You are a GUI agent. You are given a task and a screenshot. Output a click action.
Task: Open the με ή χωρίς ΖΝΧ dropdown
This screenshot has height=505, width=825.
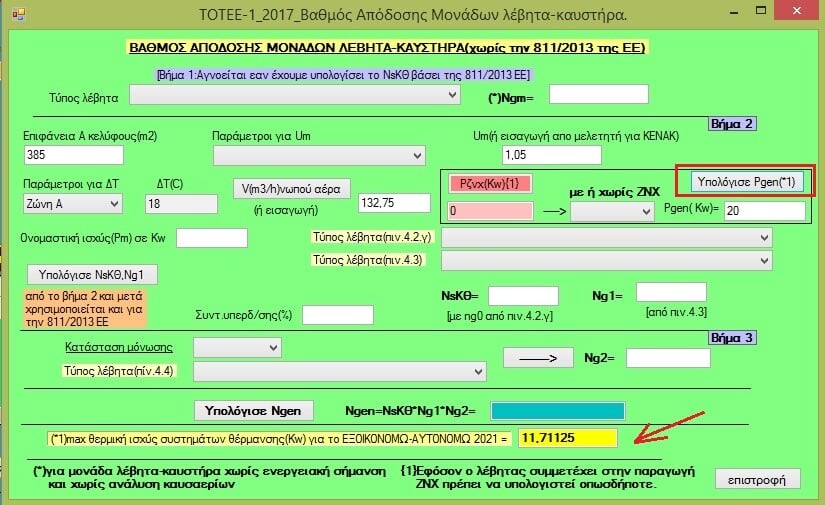(612, 212)
